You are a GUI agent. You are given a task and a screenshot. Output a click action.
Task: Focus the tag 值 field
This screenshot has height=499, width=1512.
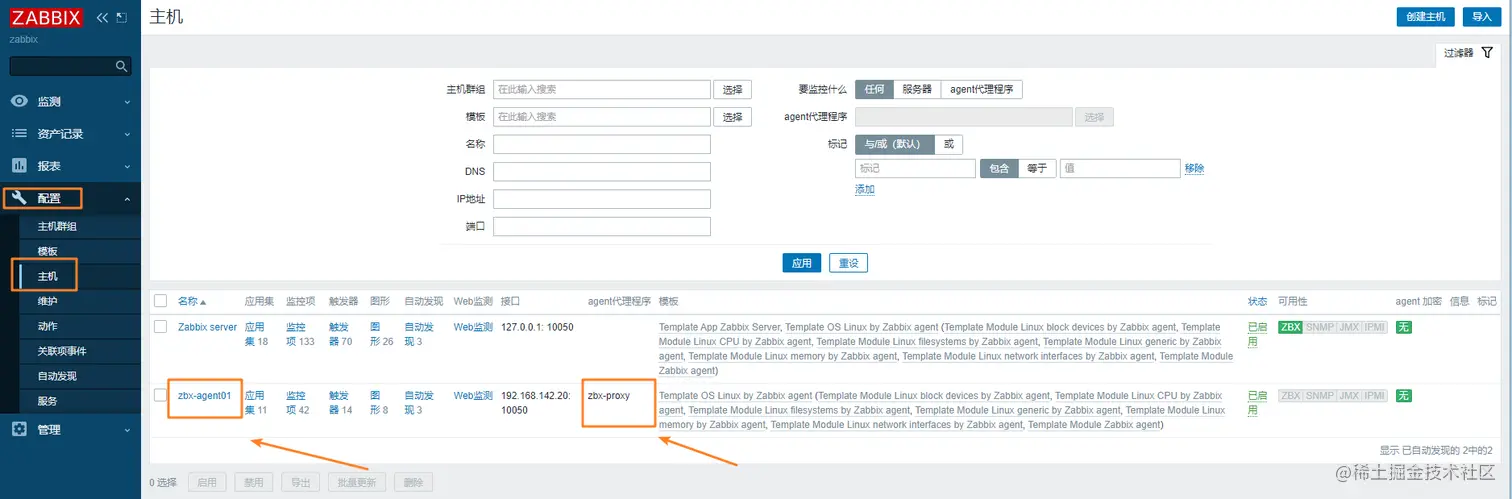(x=1120, y=168)
